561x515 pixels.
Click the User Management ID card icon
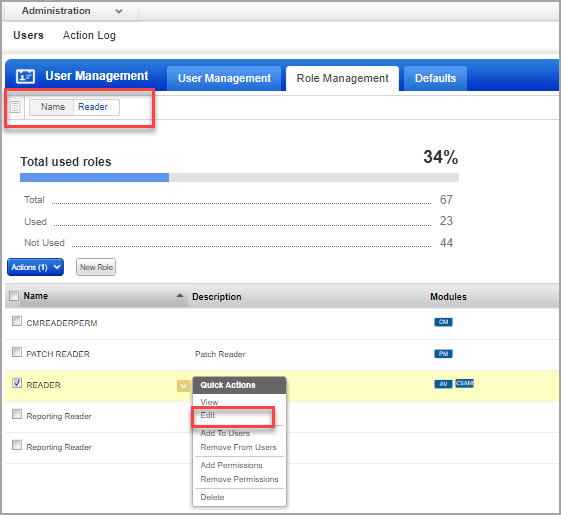pyautogui.click(x=25, y=76)
